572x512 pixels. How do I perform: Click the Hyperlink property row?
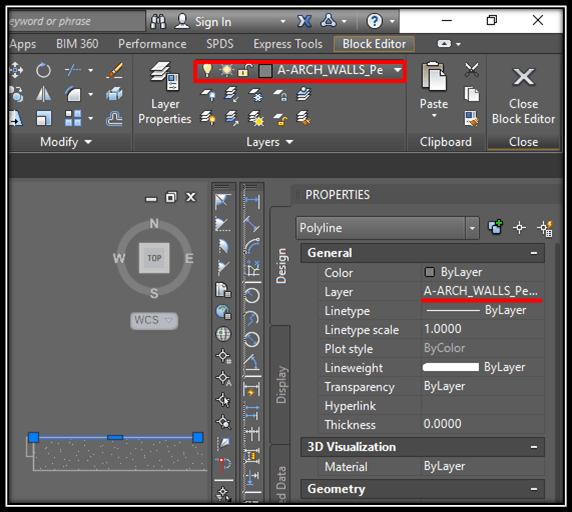point(431,406)
